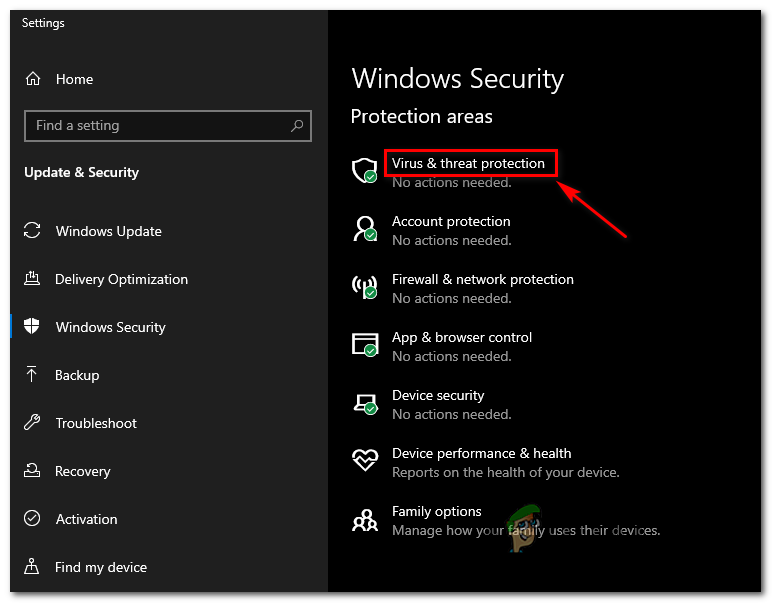Select Activation in sidebar
The image size is (772, 603).
86,519
